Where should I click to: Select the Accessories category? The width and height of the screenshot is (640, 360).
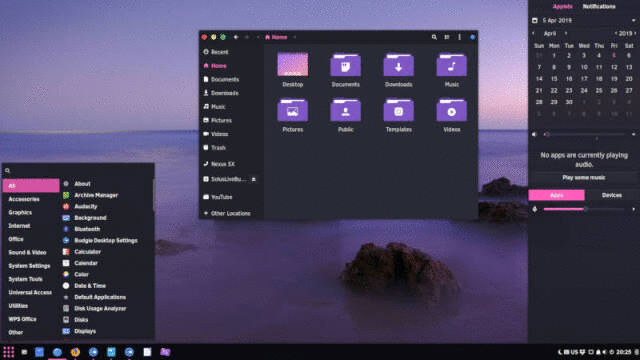point(31,199)
